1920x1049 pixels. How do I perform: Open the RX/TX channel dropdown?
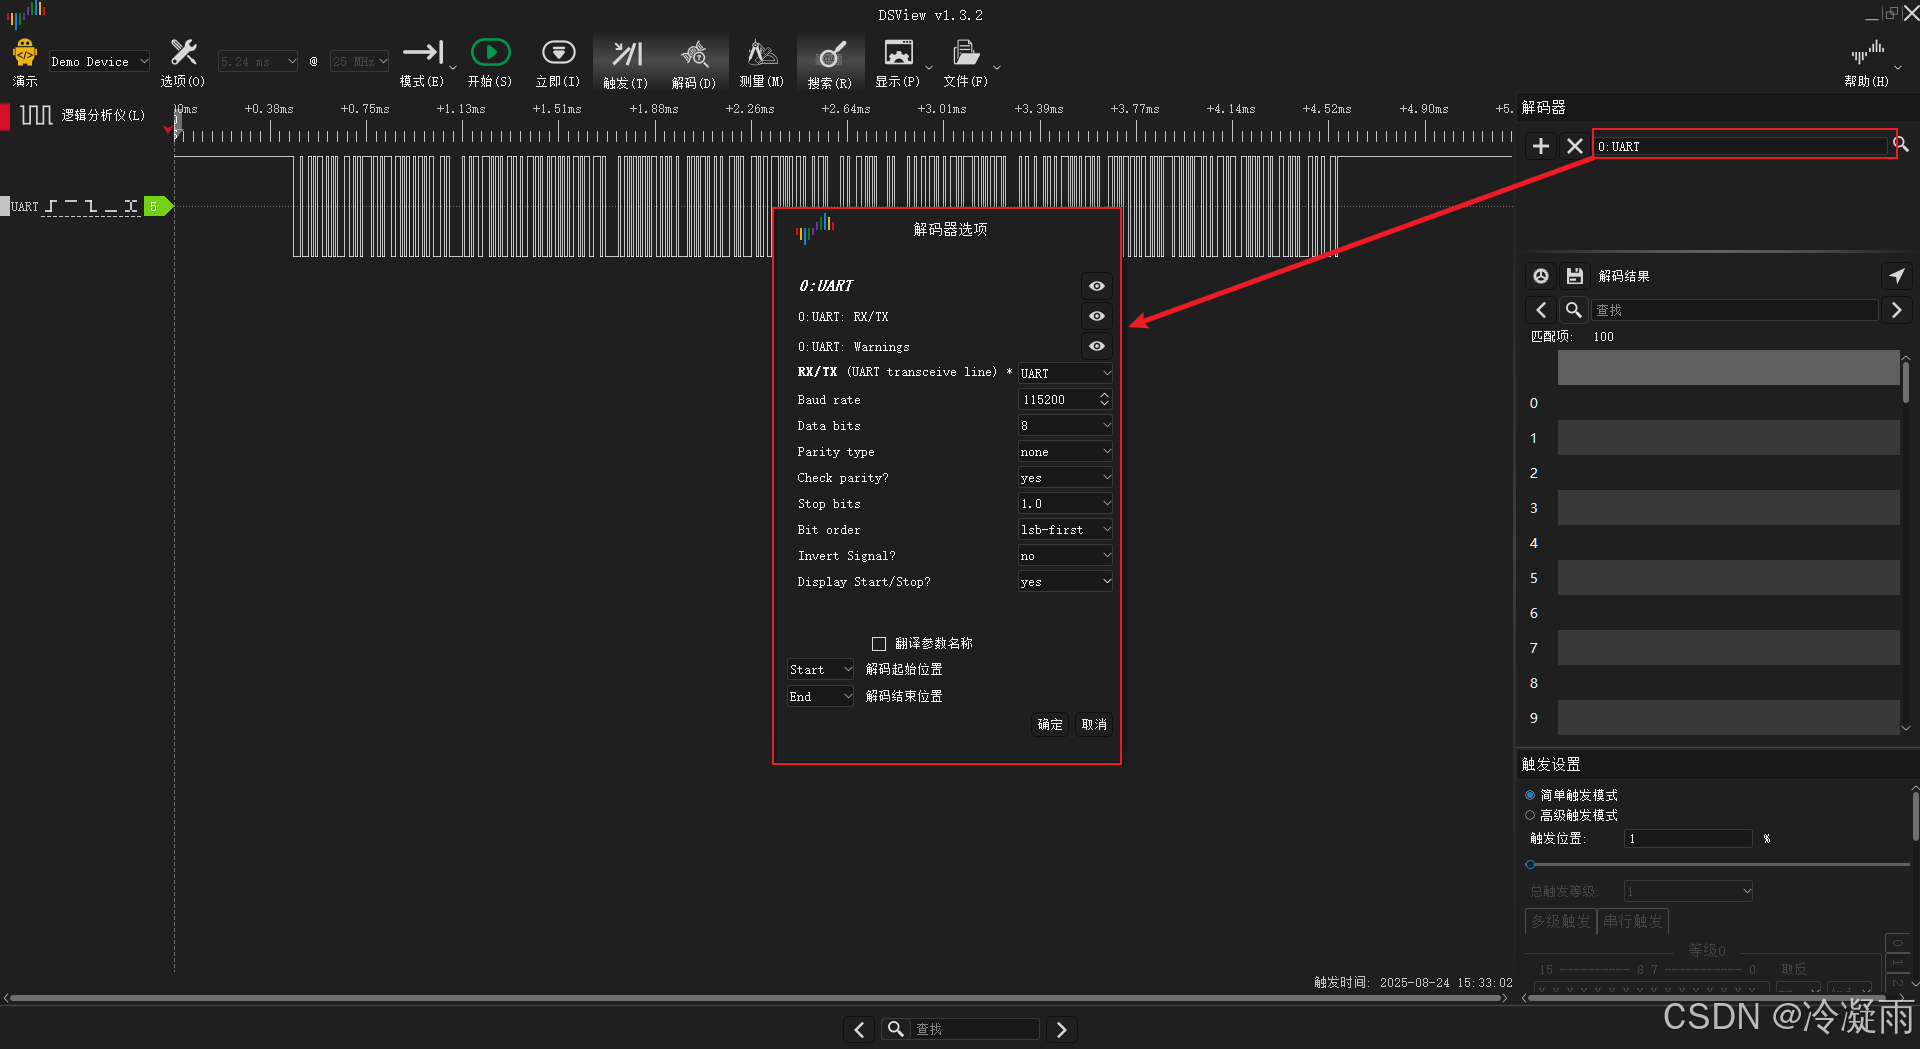tap(1065, 373)
